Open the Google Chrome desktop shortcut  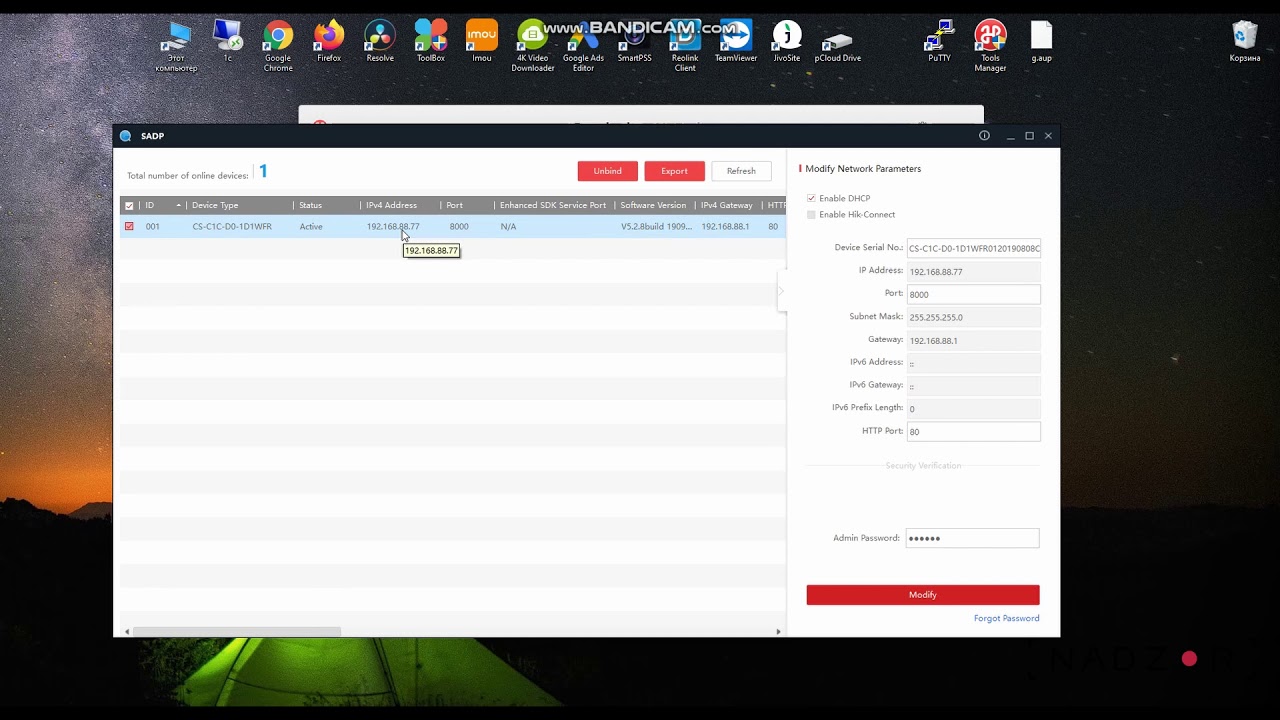(278, 46)
